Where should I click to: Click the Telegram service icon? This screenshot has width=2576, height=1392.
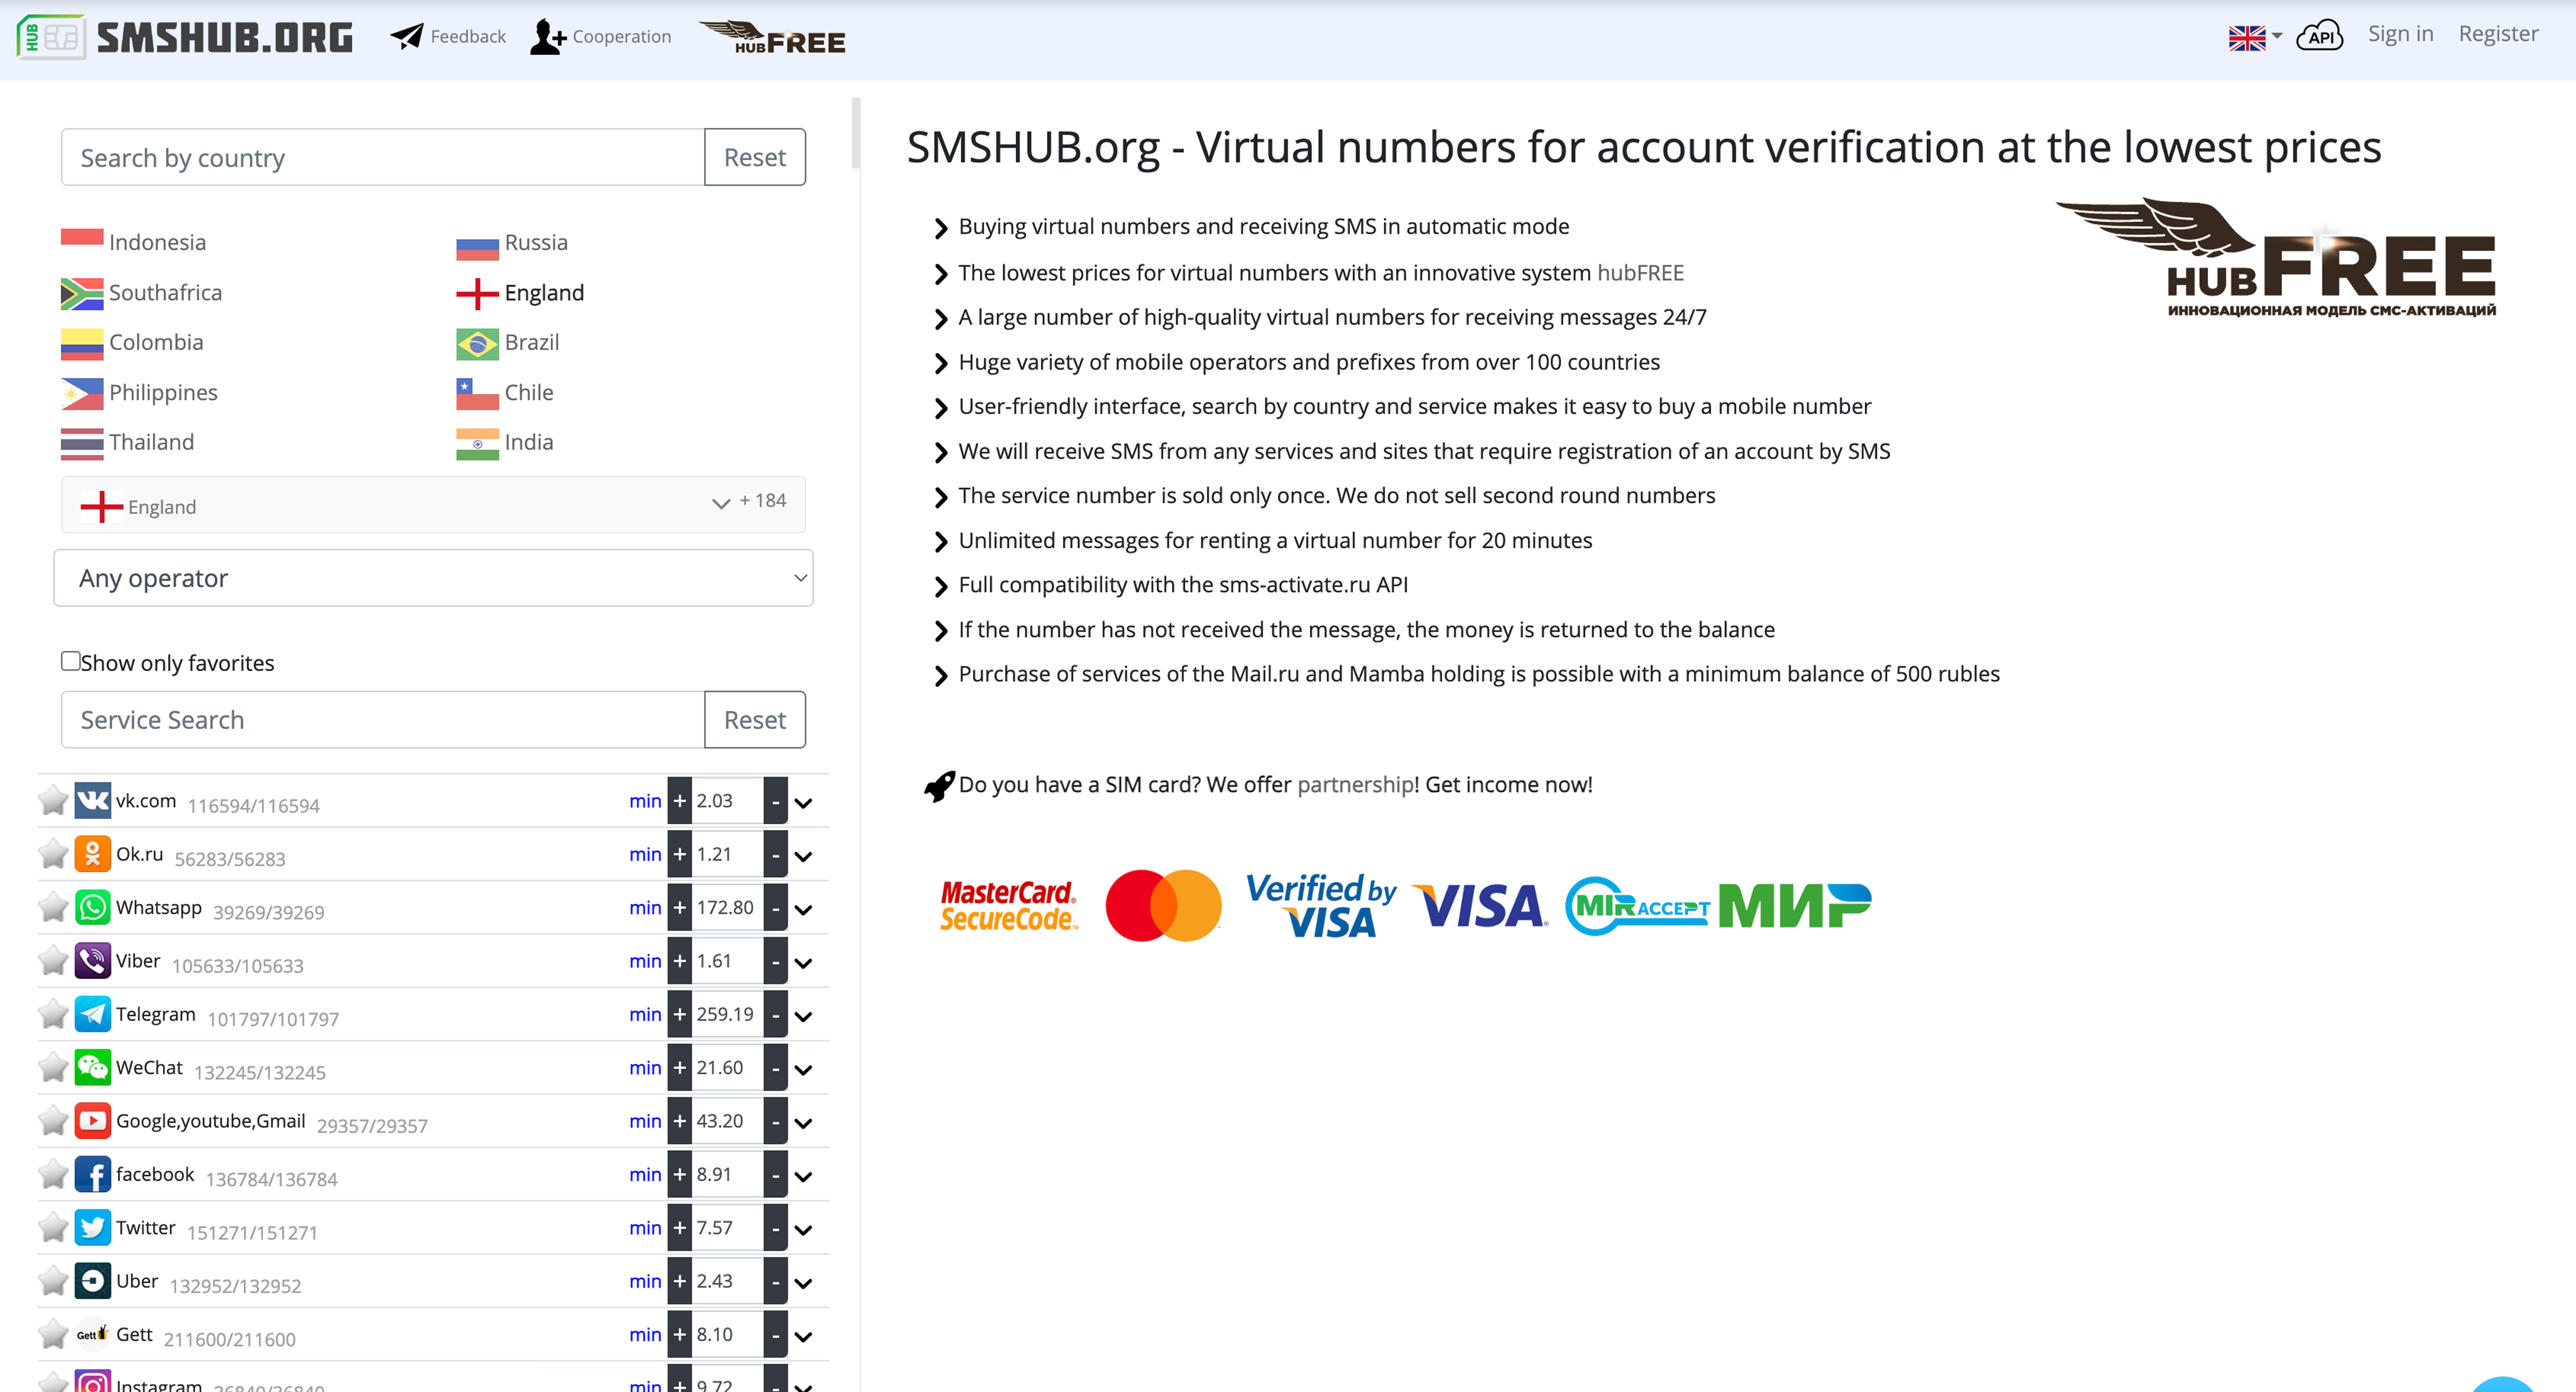point(93,1014)
